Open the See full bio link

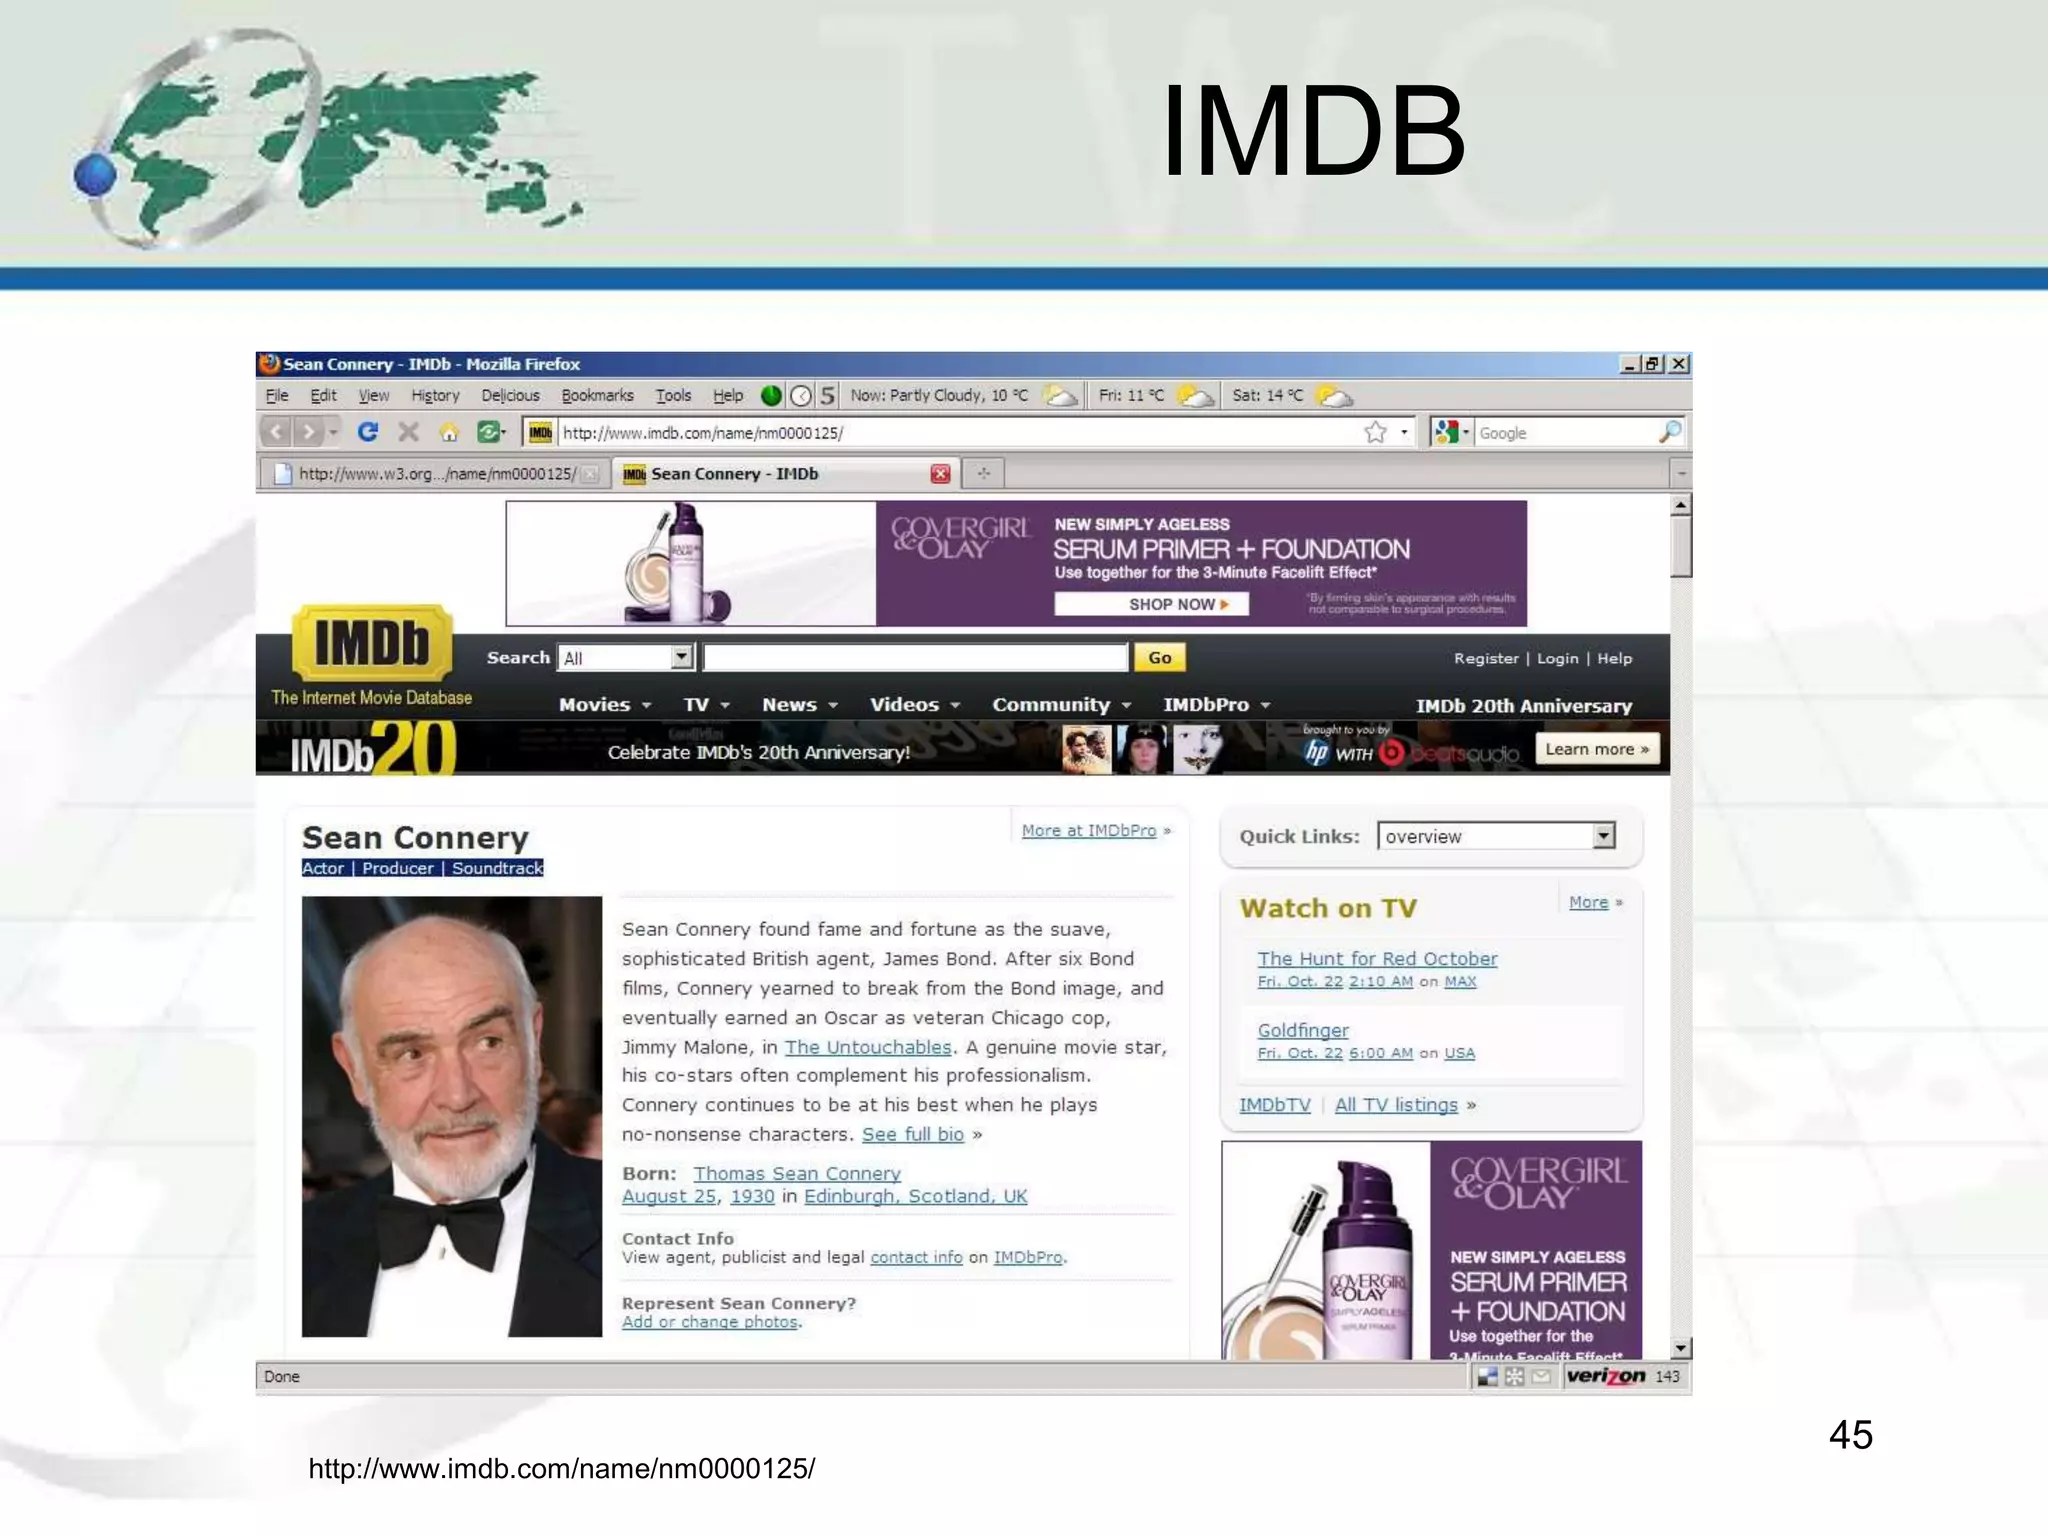913,1134
